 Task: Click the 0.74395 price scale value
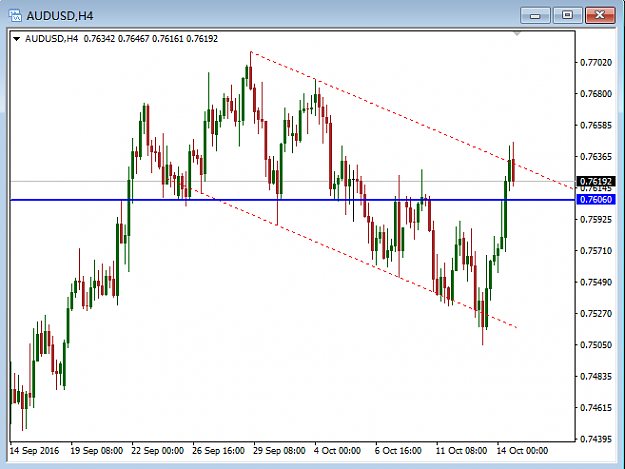596,439
